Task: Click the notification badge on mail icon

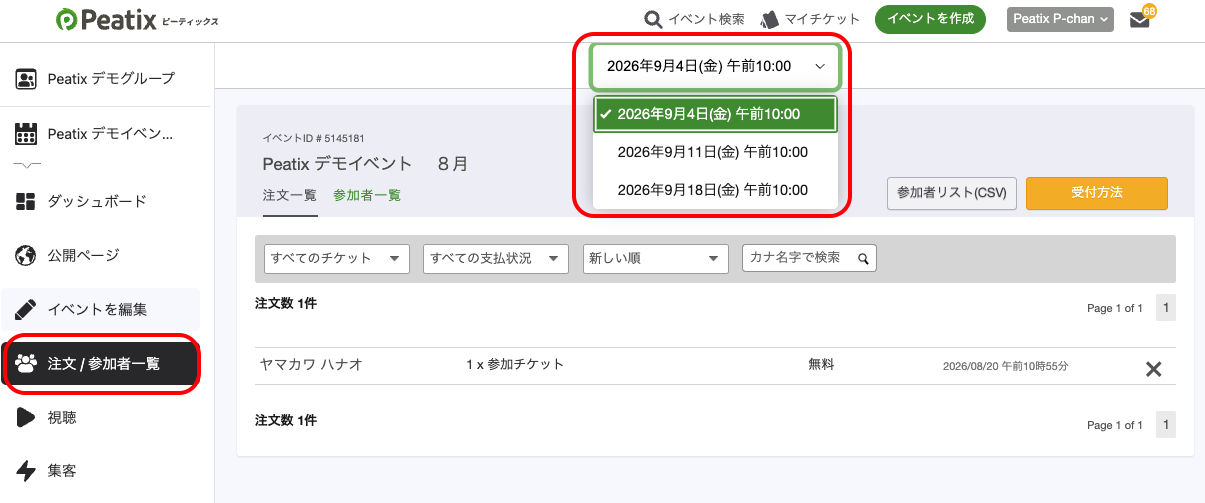Action: tap(1150, 11)
